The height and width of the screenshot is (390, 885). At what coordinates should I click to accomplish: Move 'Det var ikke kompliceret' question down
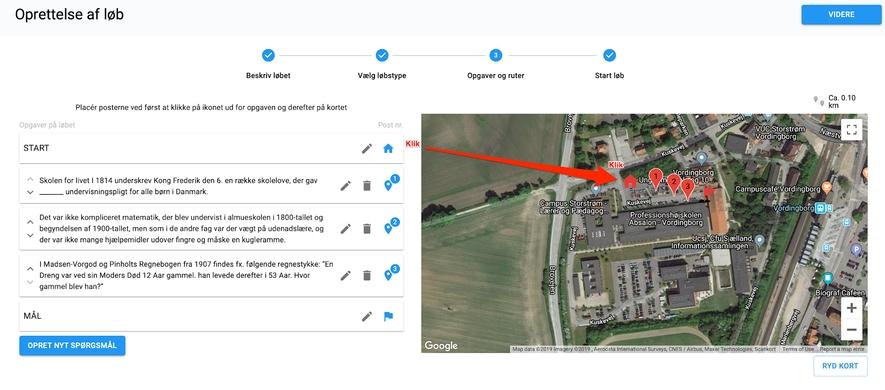point(30,235)
